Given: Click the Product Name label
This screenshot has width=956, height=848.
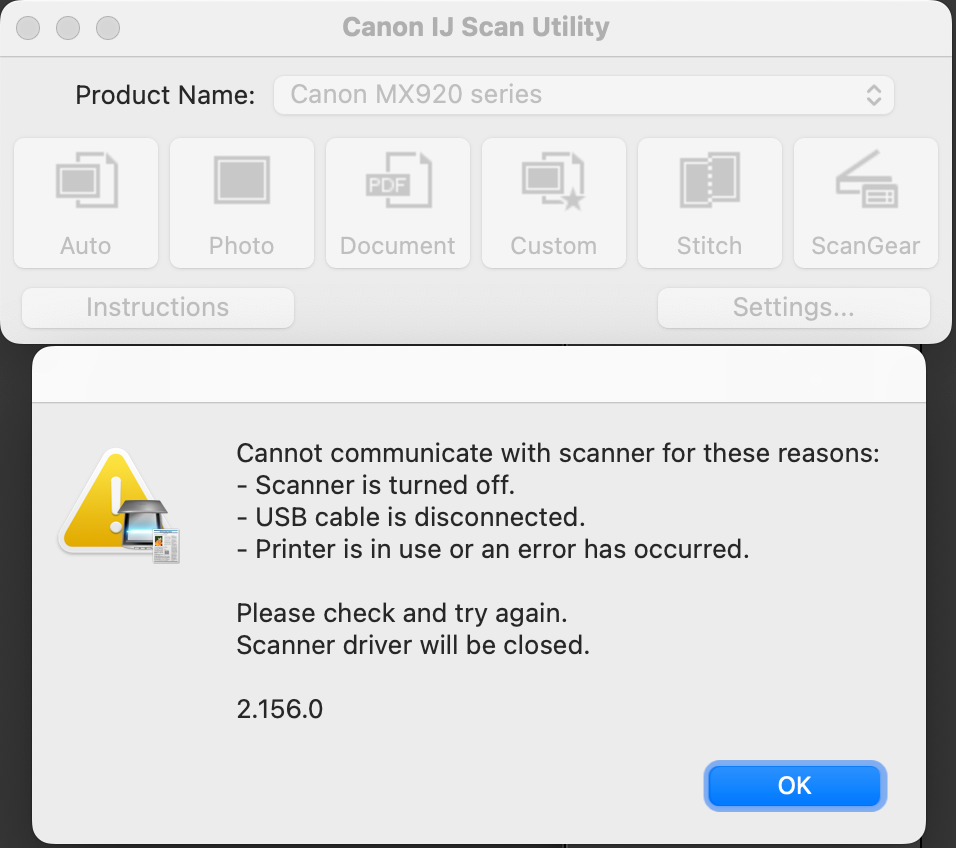Looking at the screenshot, I should (x=165, y=95).
